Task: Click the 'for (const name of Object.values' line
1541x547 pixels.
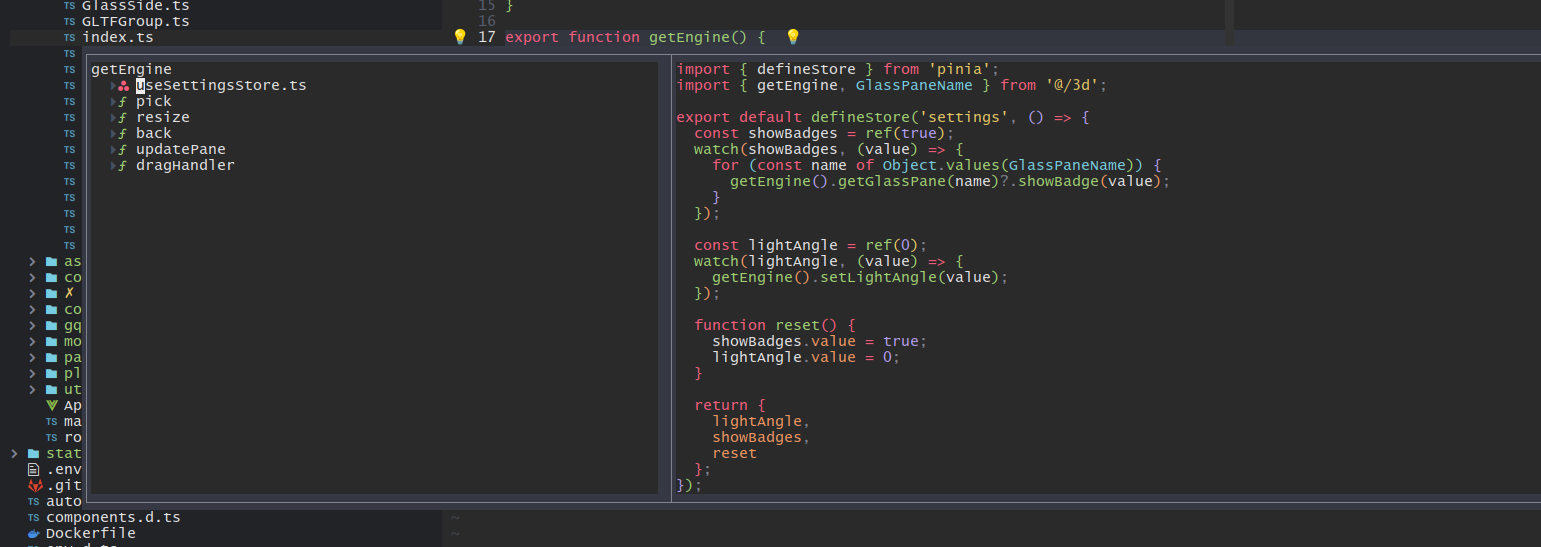Action: pos(936,165)
